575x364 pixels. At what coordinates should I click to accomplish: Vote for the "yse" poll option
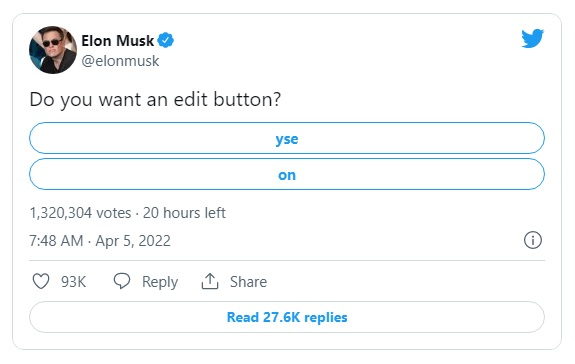287,138
